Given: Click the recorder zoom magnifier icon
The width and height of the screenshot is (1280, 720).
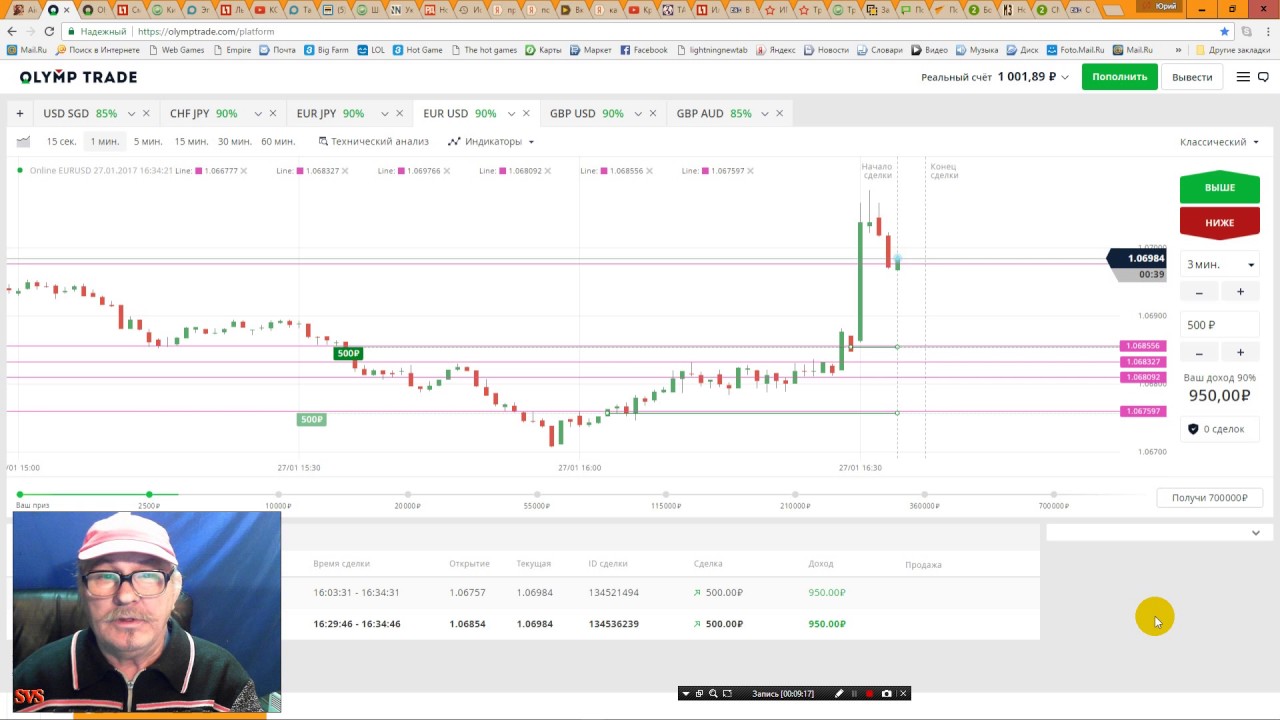Looking at the screenshot, I should pyautogui.click(x=713, y=693).
